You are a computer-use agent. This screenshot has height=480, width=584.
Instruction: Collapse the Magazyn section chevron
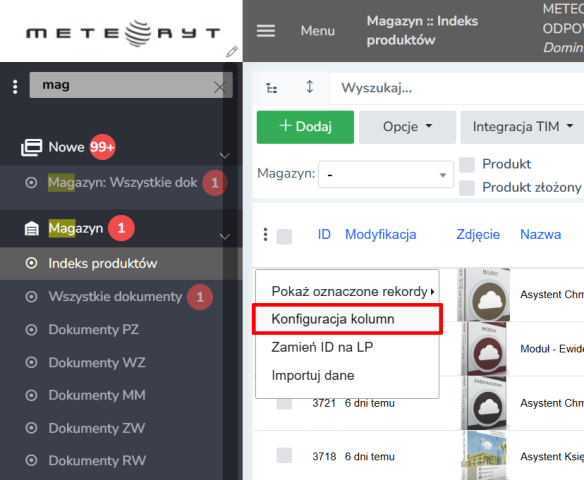225,236
